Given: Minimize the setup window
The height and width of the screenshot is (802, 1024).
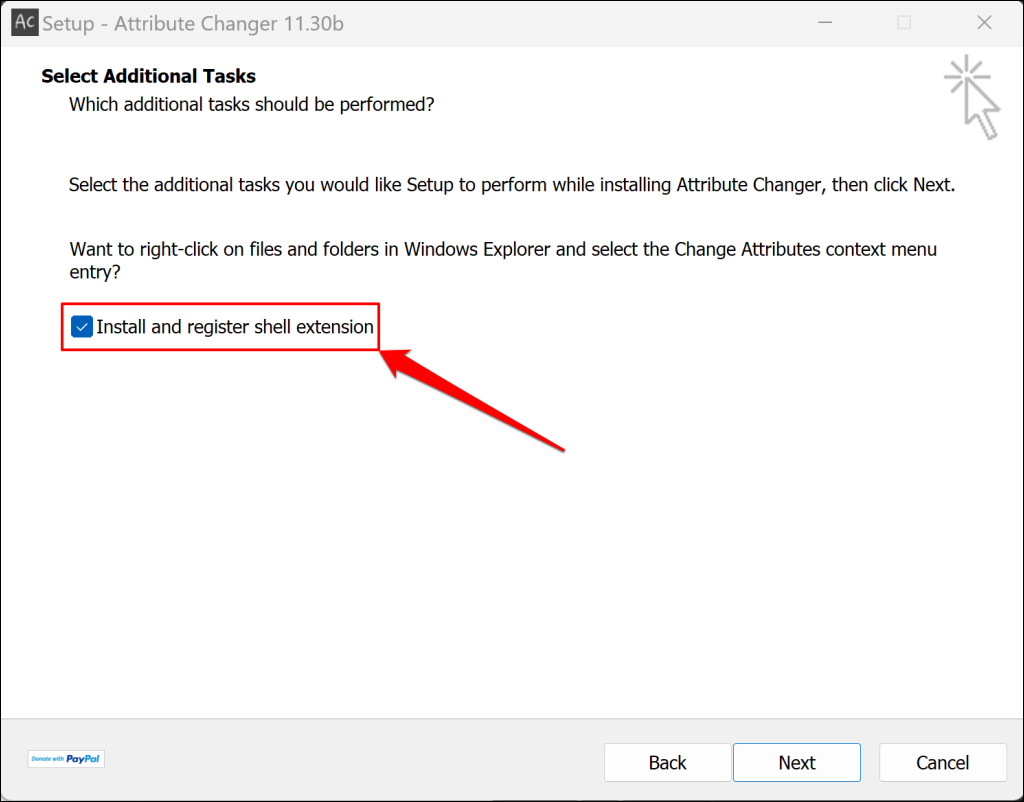Looking at the screenshot, I should (825, 23).
